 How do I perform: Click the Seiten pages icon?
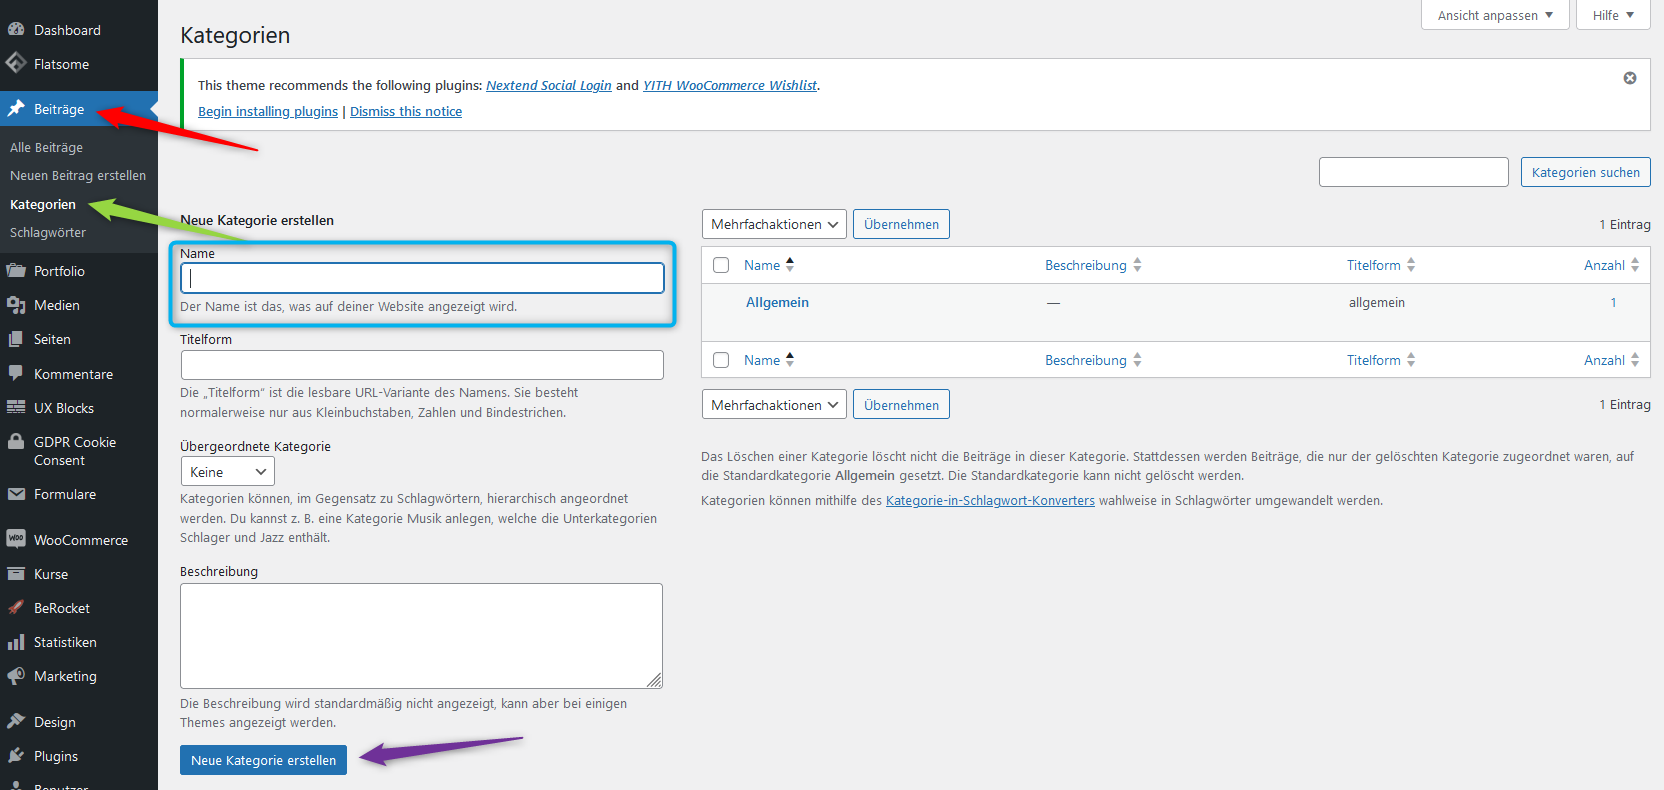click(x=16, y=339)
